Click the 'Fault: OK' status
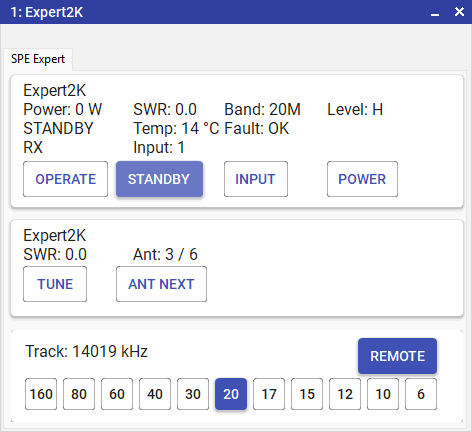 pyautogui.click(x=257, y=128)
